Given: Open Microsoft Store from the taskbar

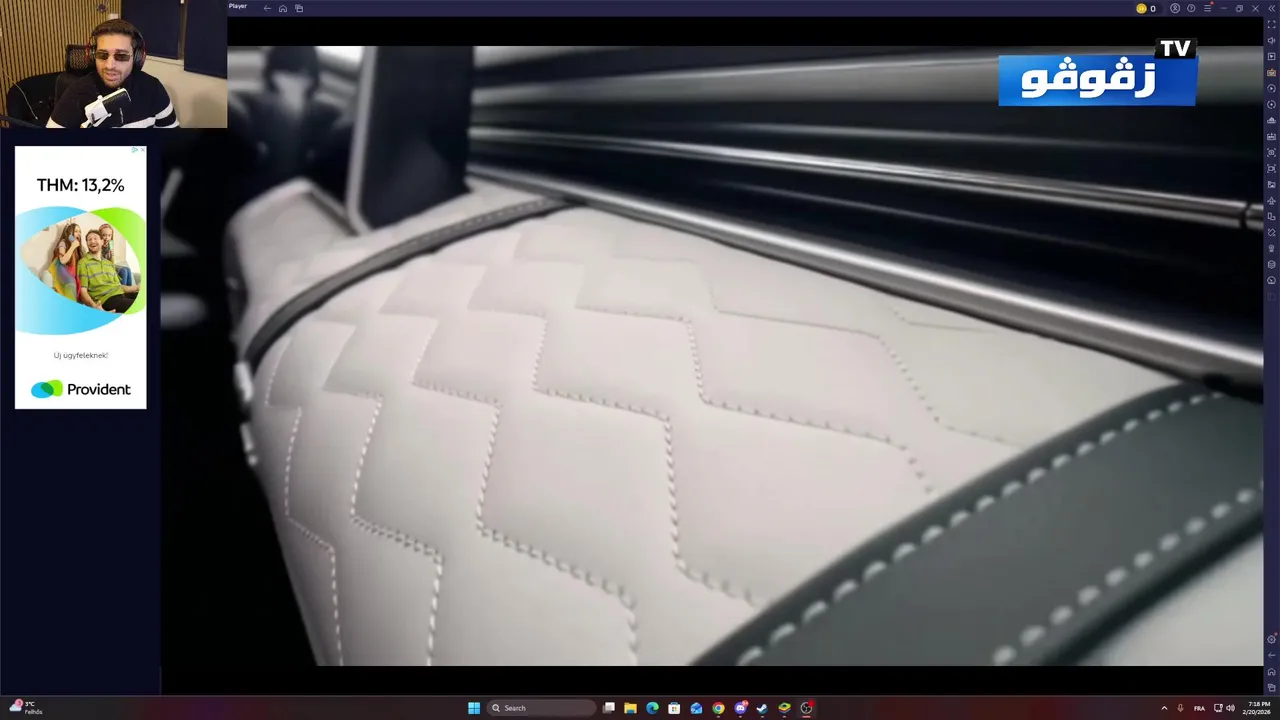Looking at the screenshot, I should [x=674, y=708].
